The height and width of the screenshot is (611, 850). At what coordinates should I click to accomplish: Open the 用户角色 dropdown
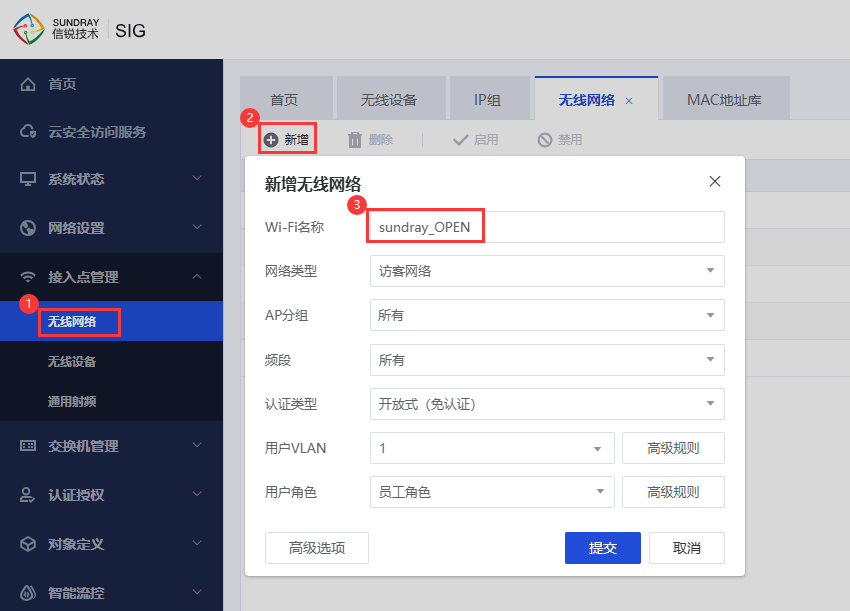point(492,492)
